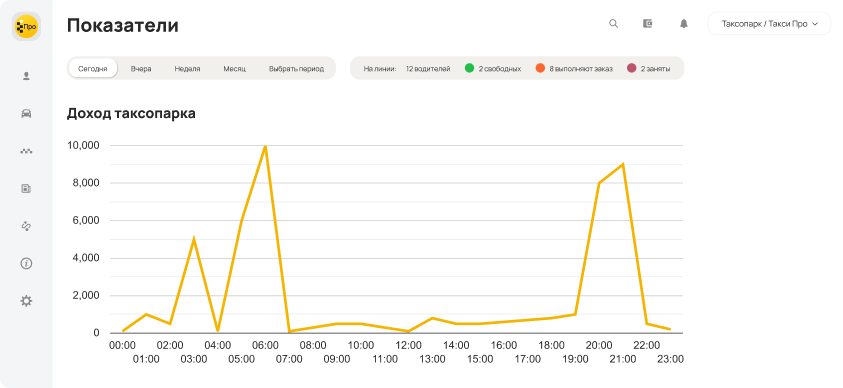Switch to the Месяц tab
Screen dimensions: 843x388
coord(235,69)
